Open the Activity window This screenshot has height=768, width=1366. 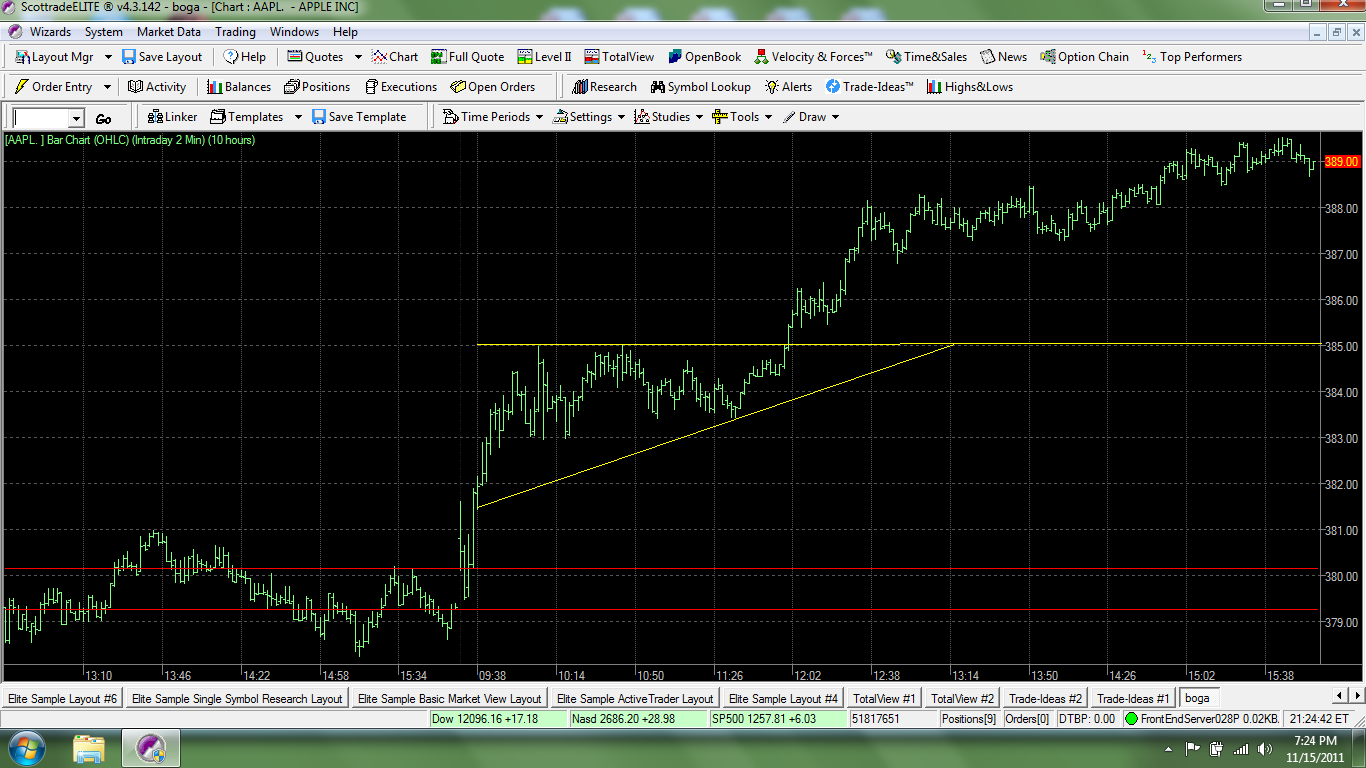coord(157,87)
